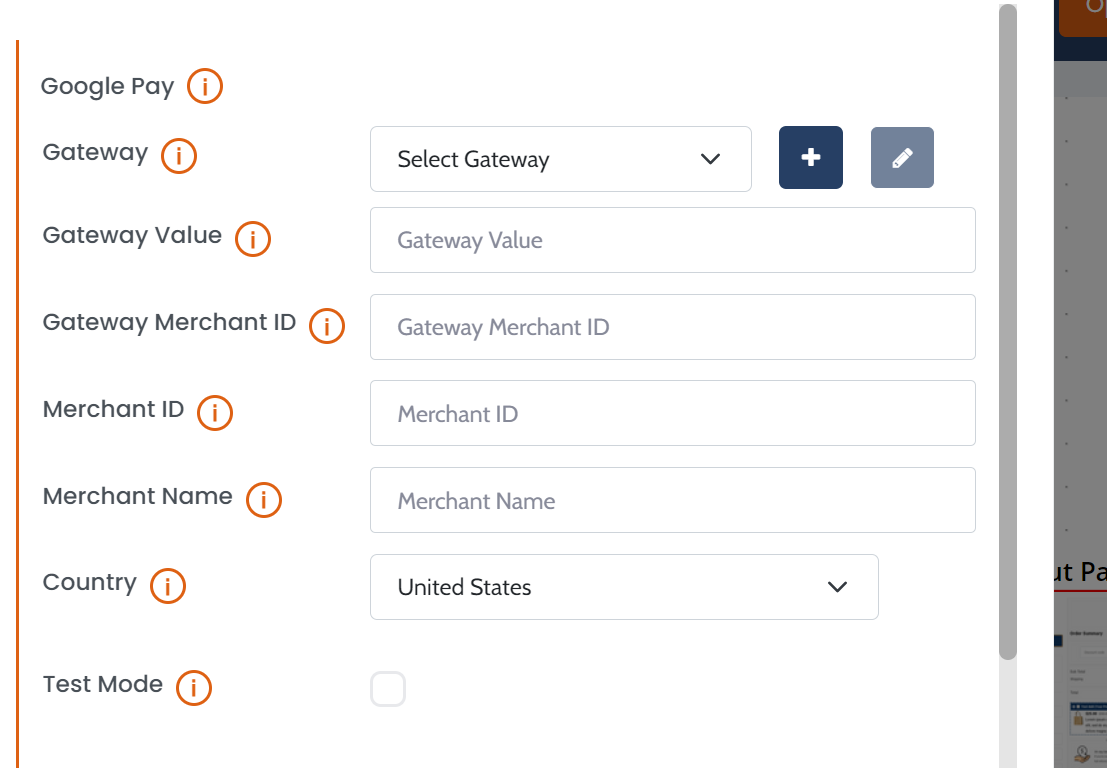Click the vertical scrollbar thumb
The image size is (1107, 768).
coord(1008,330)
